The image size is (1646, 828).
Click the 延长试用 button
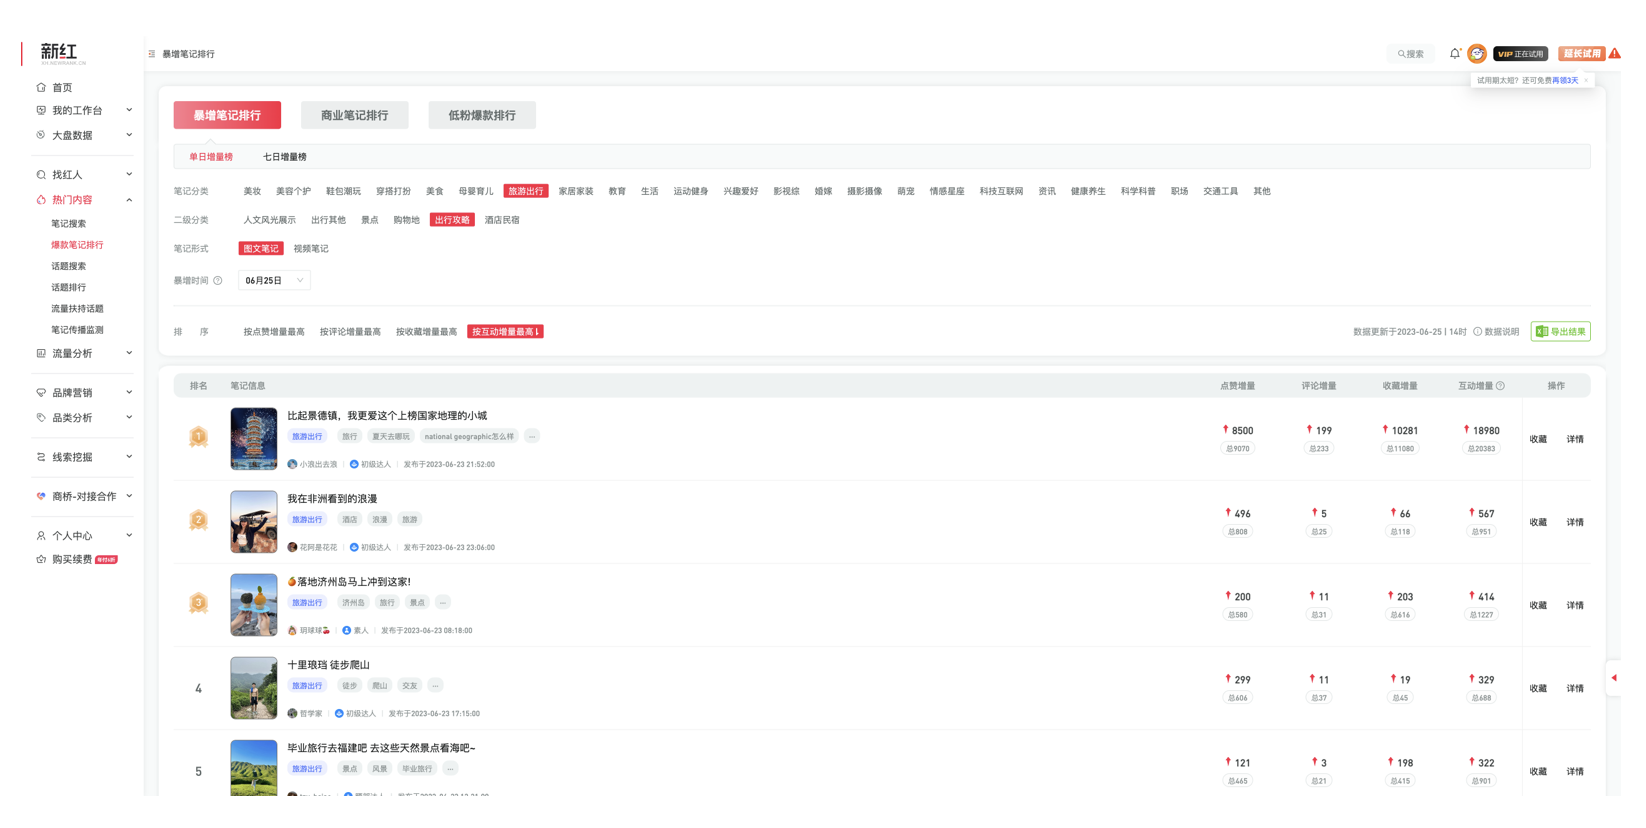tap(1581, 54)
